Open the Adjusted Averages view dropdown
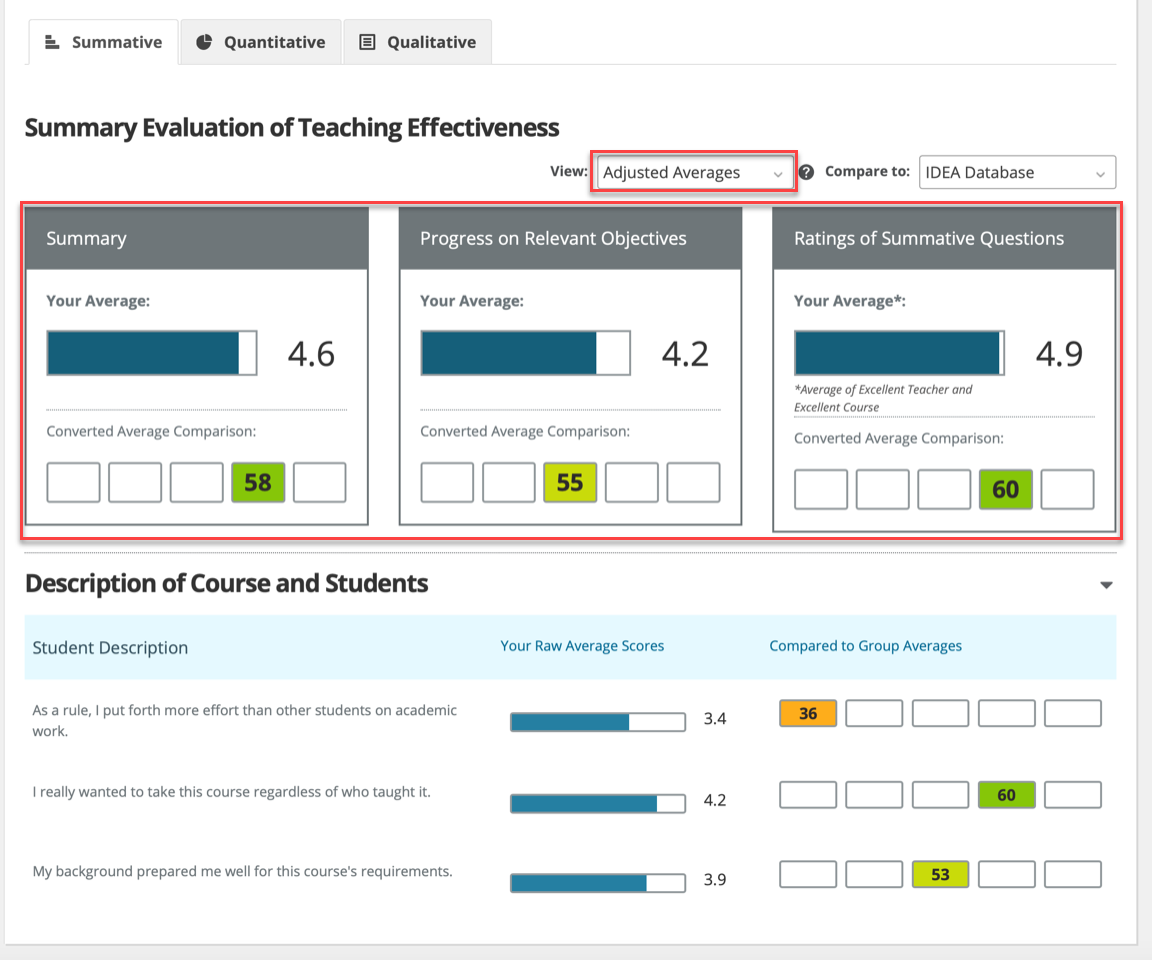This screenshot has width=1152, height=960. [x=693, y=173]
